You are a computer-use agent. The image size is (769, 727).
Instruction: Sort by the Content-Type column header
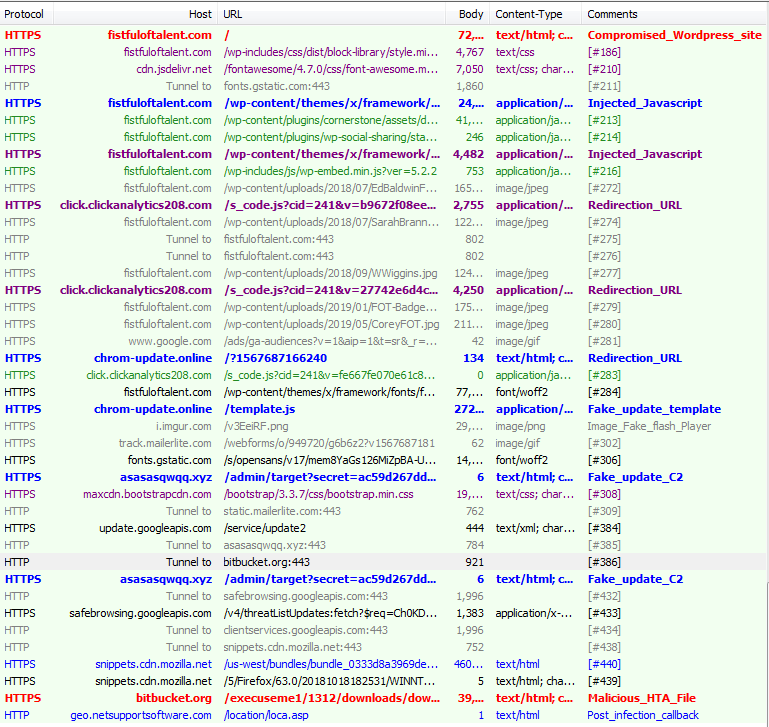point(529,14)
